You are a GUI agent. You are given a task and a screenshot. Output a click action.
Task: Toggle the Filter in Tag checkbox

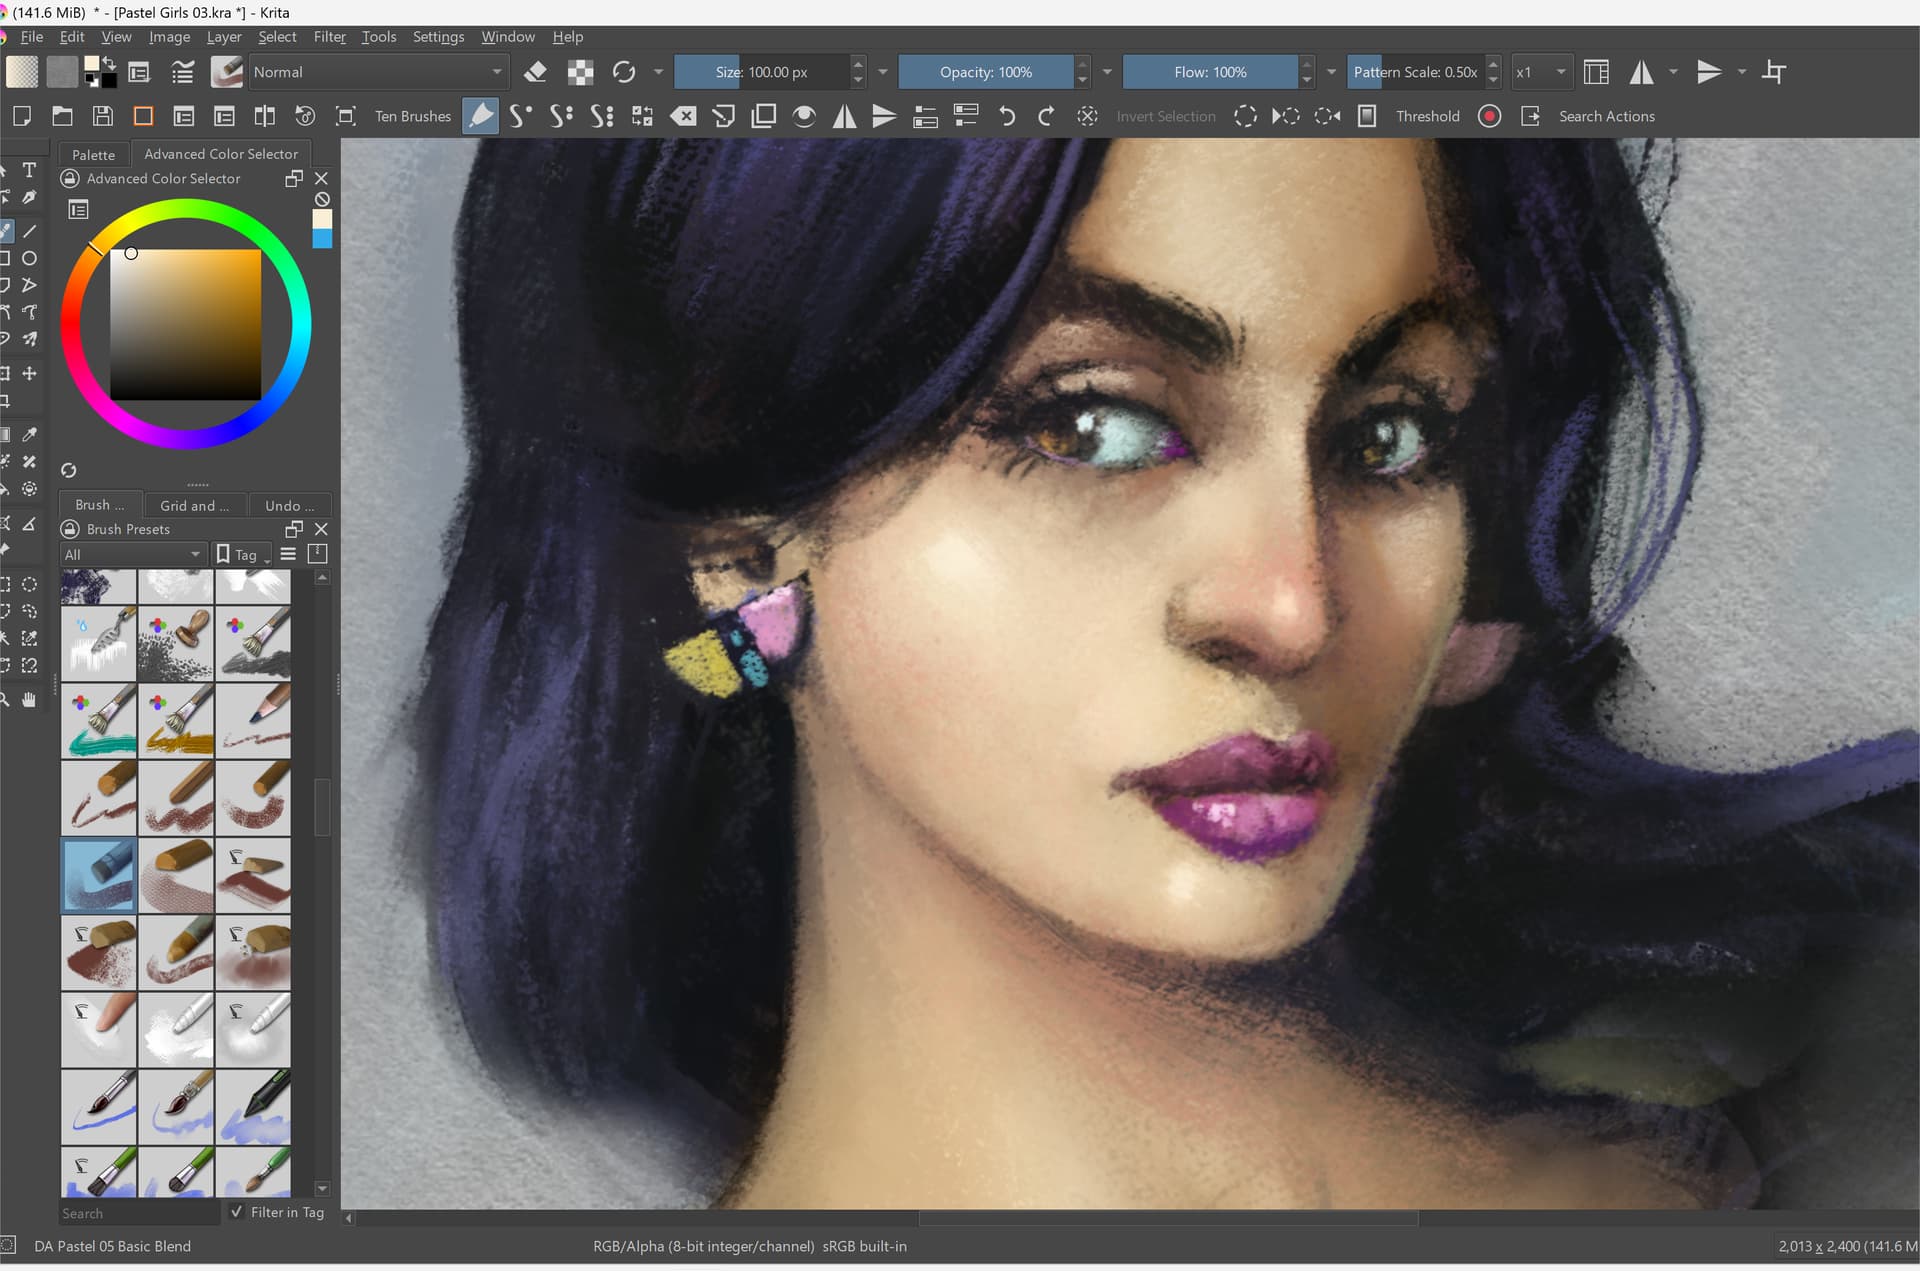pyautogui.click(x=236, y=1212)
